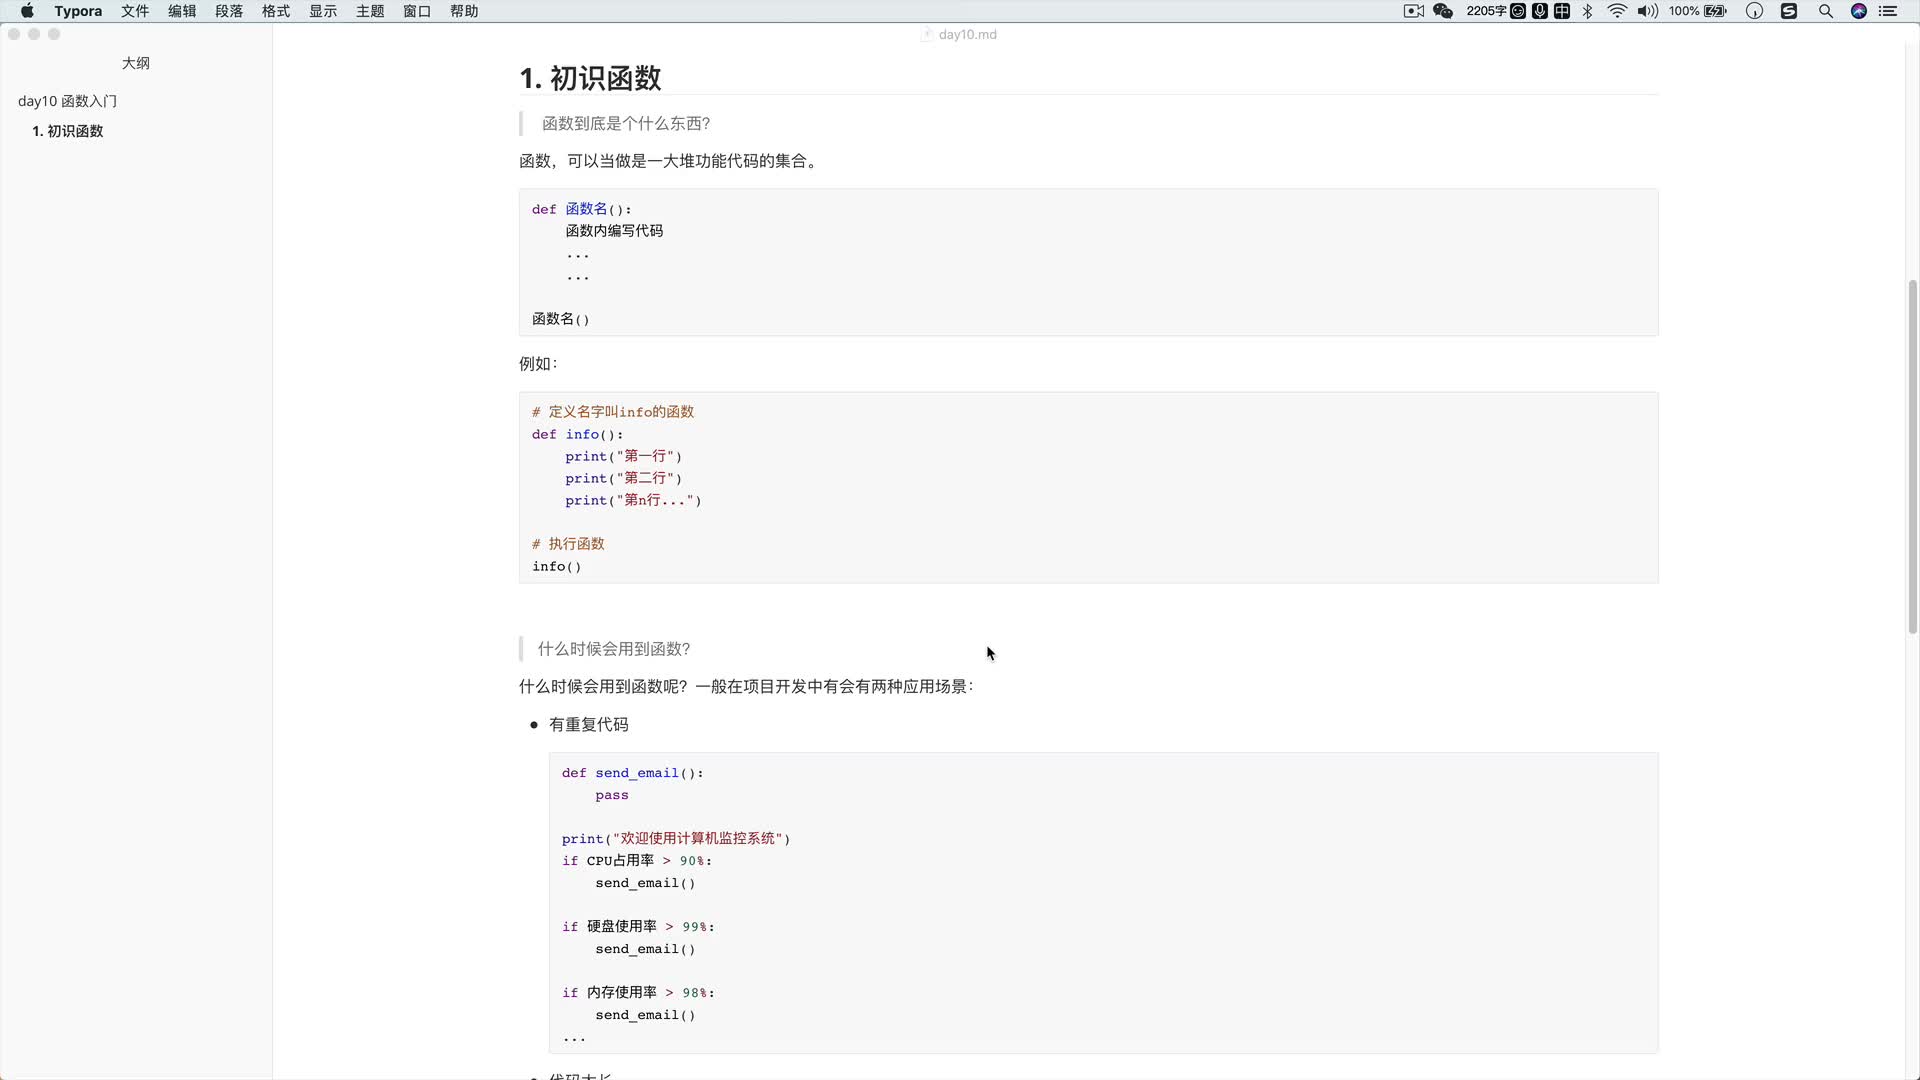Click the line if 内存使用率 > 98%:
1920x1080 pixels.
[638, 993]
